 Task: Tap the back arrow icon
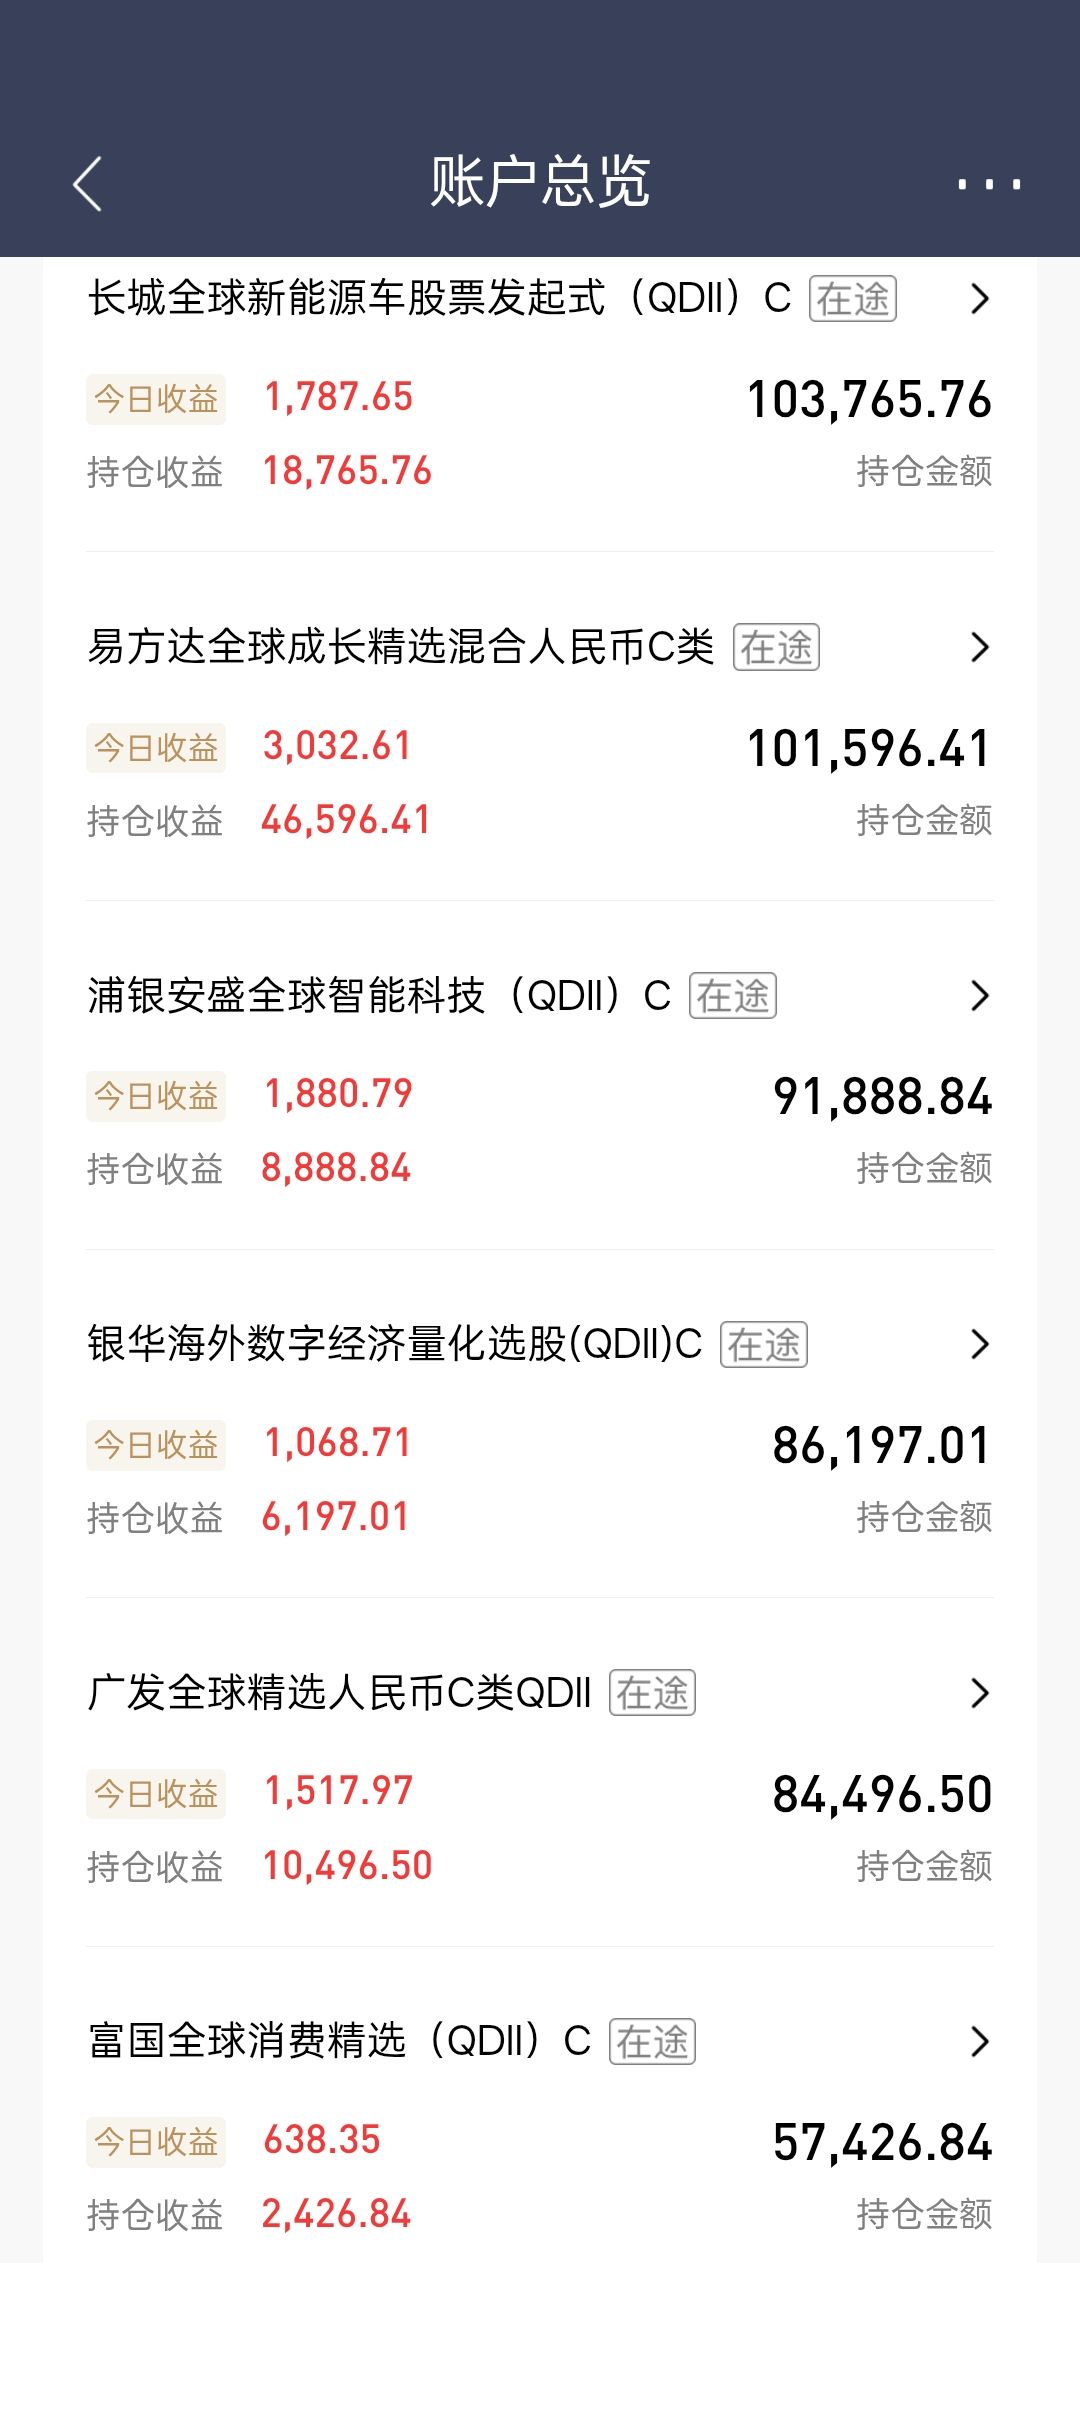tap(88, 184)
